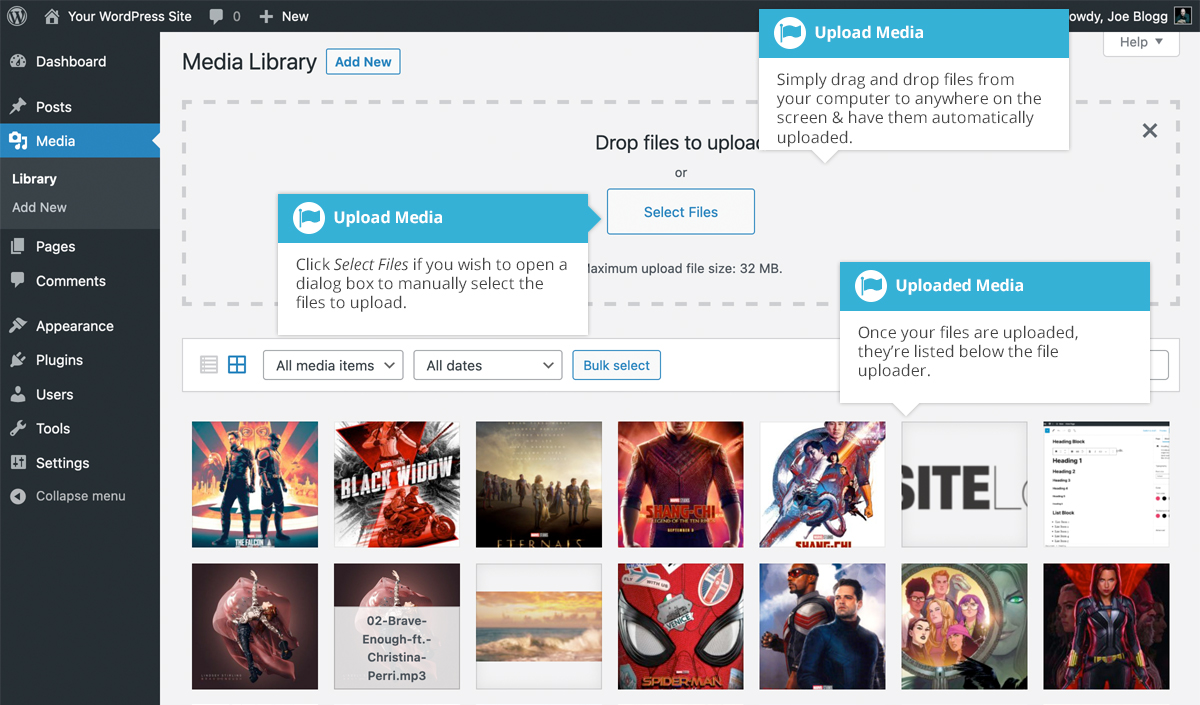Open Pages in the sidebar
Viewport: 1200px width, 705px height.
pos(80,246)
